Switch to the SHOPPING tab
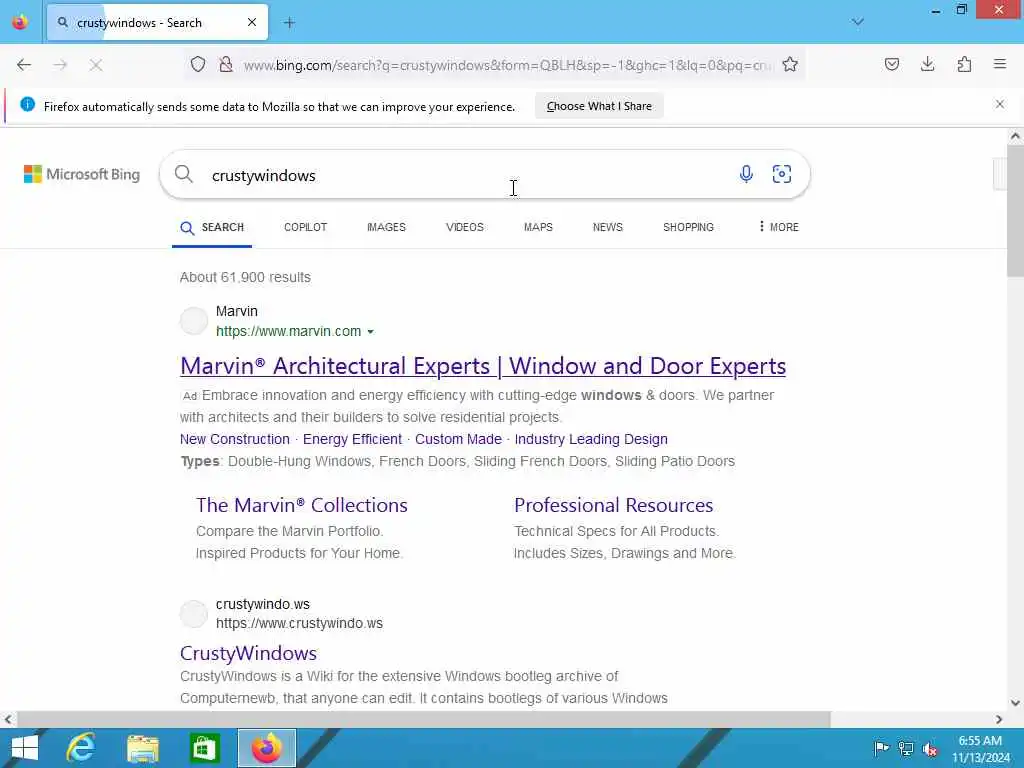This screenshot has width=1024, height=768. 688,227
